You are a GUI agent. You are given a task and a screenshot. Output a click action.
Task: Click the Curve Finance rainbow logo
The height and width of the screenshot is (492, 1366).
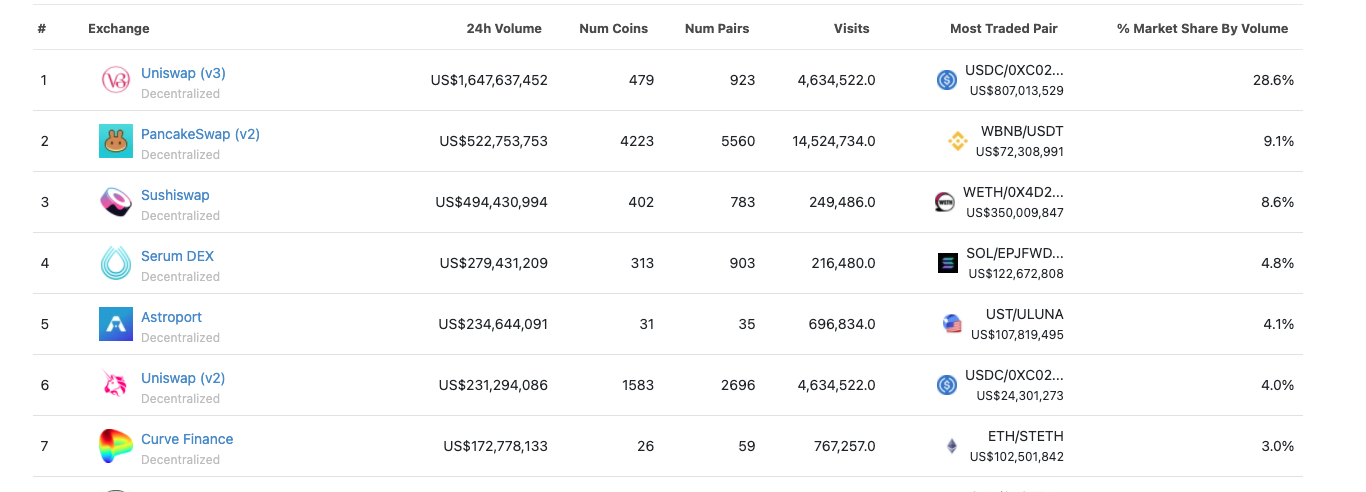(x=116, y=446)
